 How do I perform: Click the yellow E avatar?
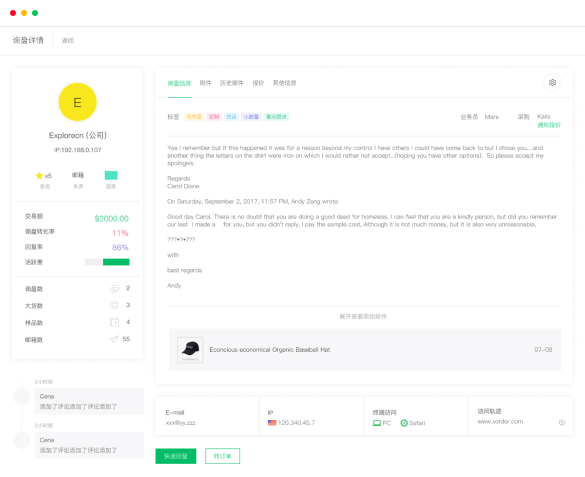[x=78, y=102]
